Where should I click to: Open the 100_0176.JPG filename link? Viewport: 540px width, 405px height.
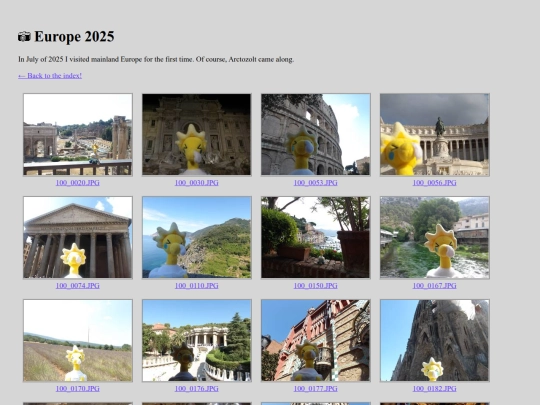[197, 388]
